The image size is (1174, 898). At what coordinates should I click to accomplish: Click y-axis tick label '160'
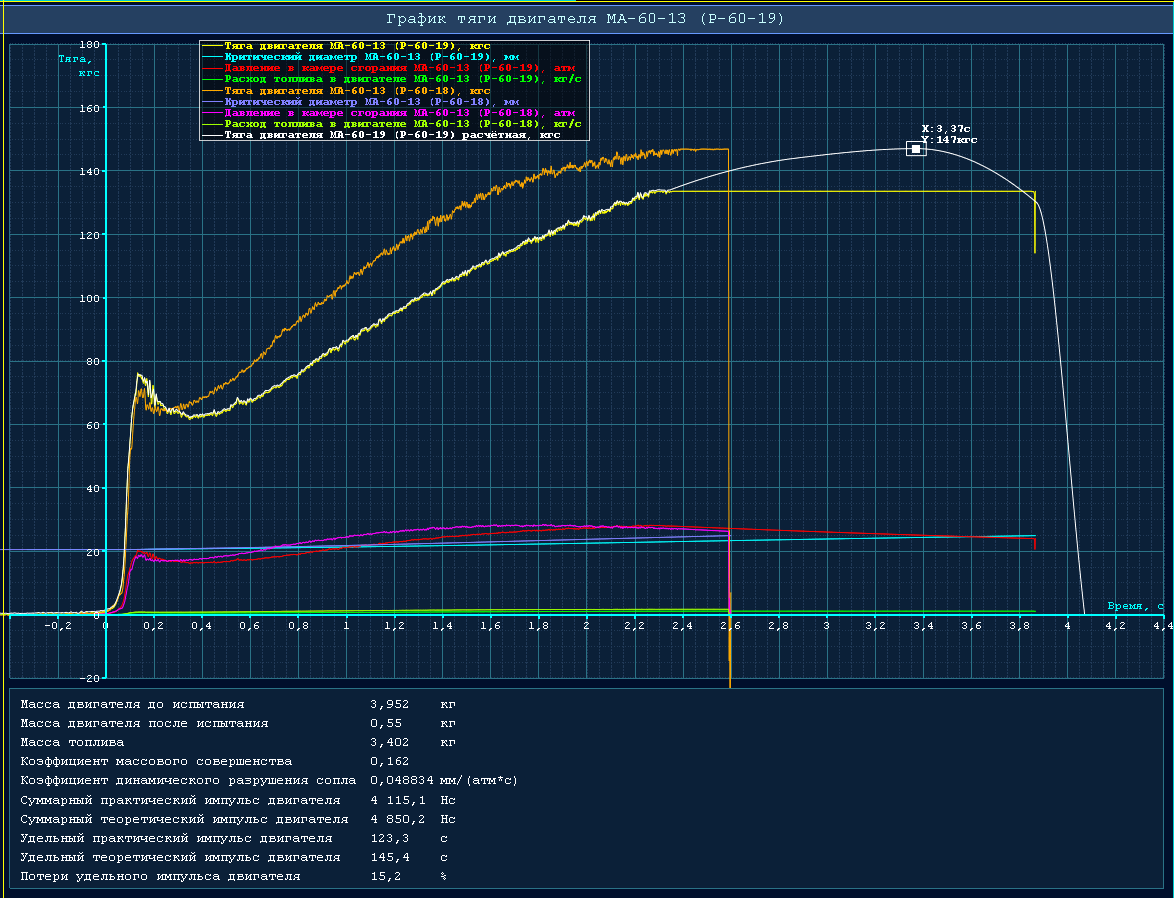(89, 109)
